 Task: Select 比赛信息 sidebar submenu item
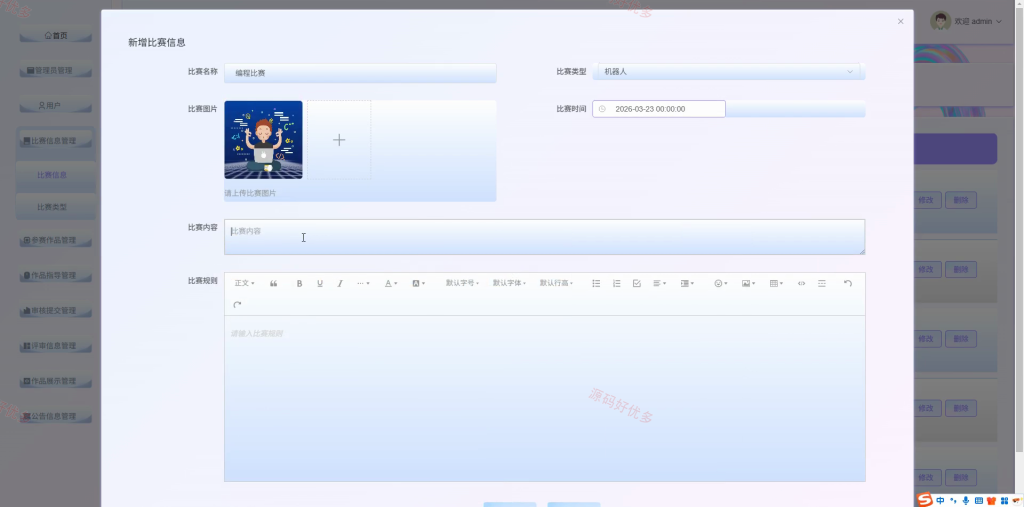click(x=56, y=175)
